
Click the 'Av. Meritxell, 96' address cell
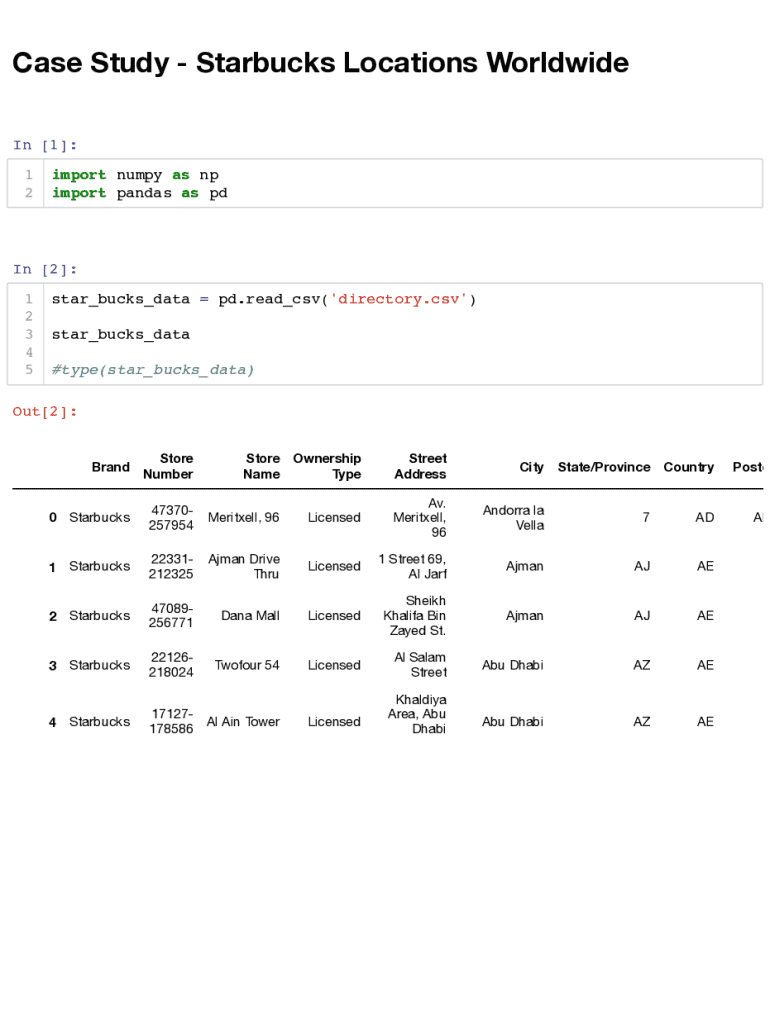(419, 517)
